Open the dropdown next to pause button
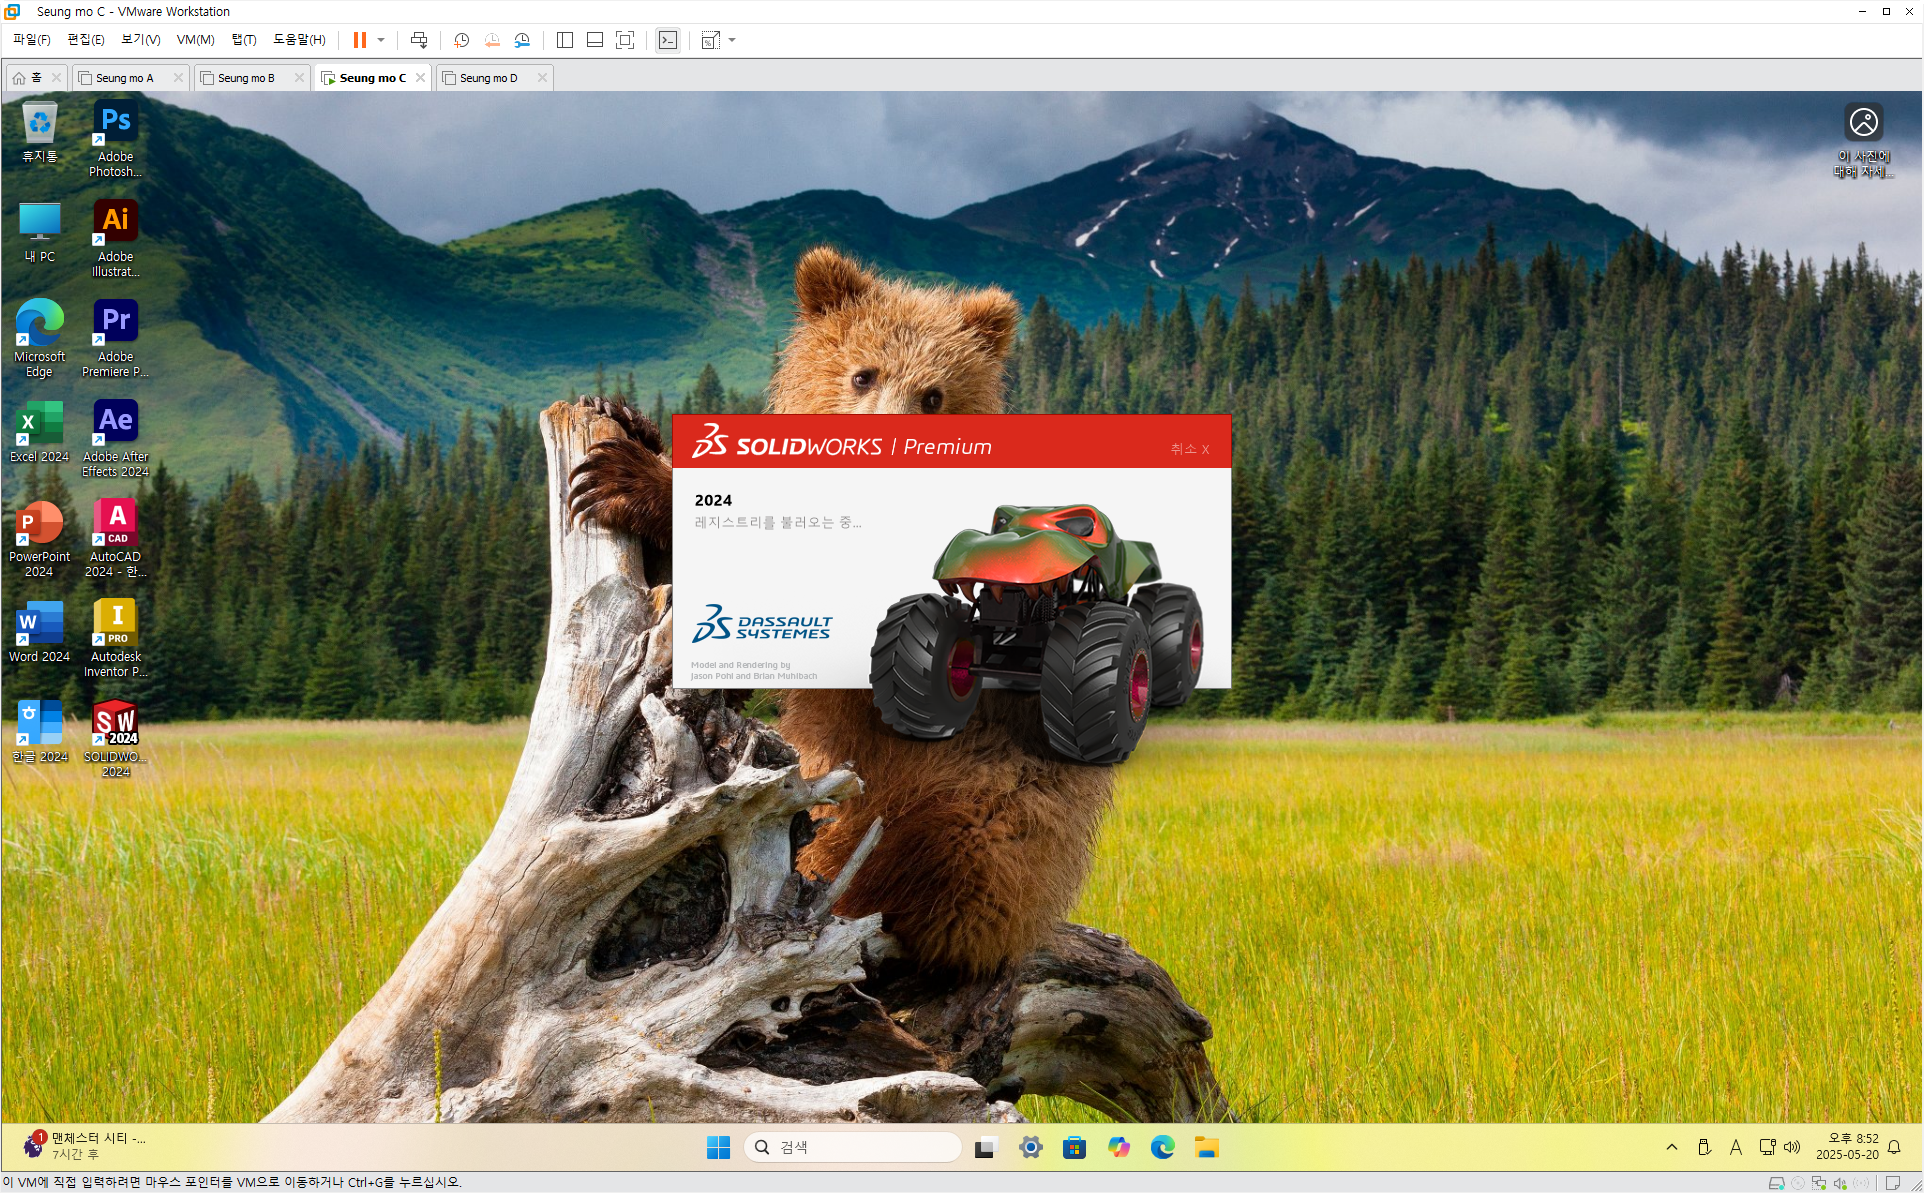 pyautogui.click(x=381, y=40)
